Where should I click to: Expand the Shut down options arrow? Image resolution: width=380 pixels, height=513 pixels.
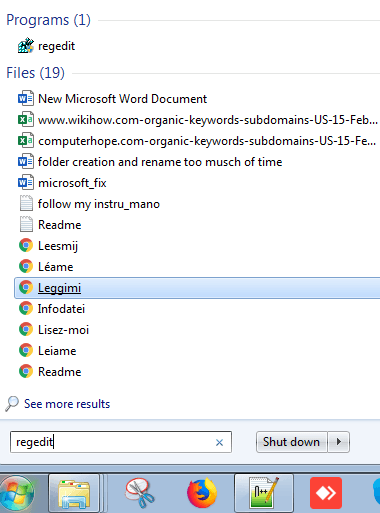point(339,442)
